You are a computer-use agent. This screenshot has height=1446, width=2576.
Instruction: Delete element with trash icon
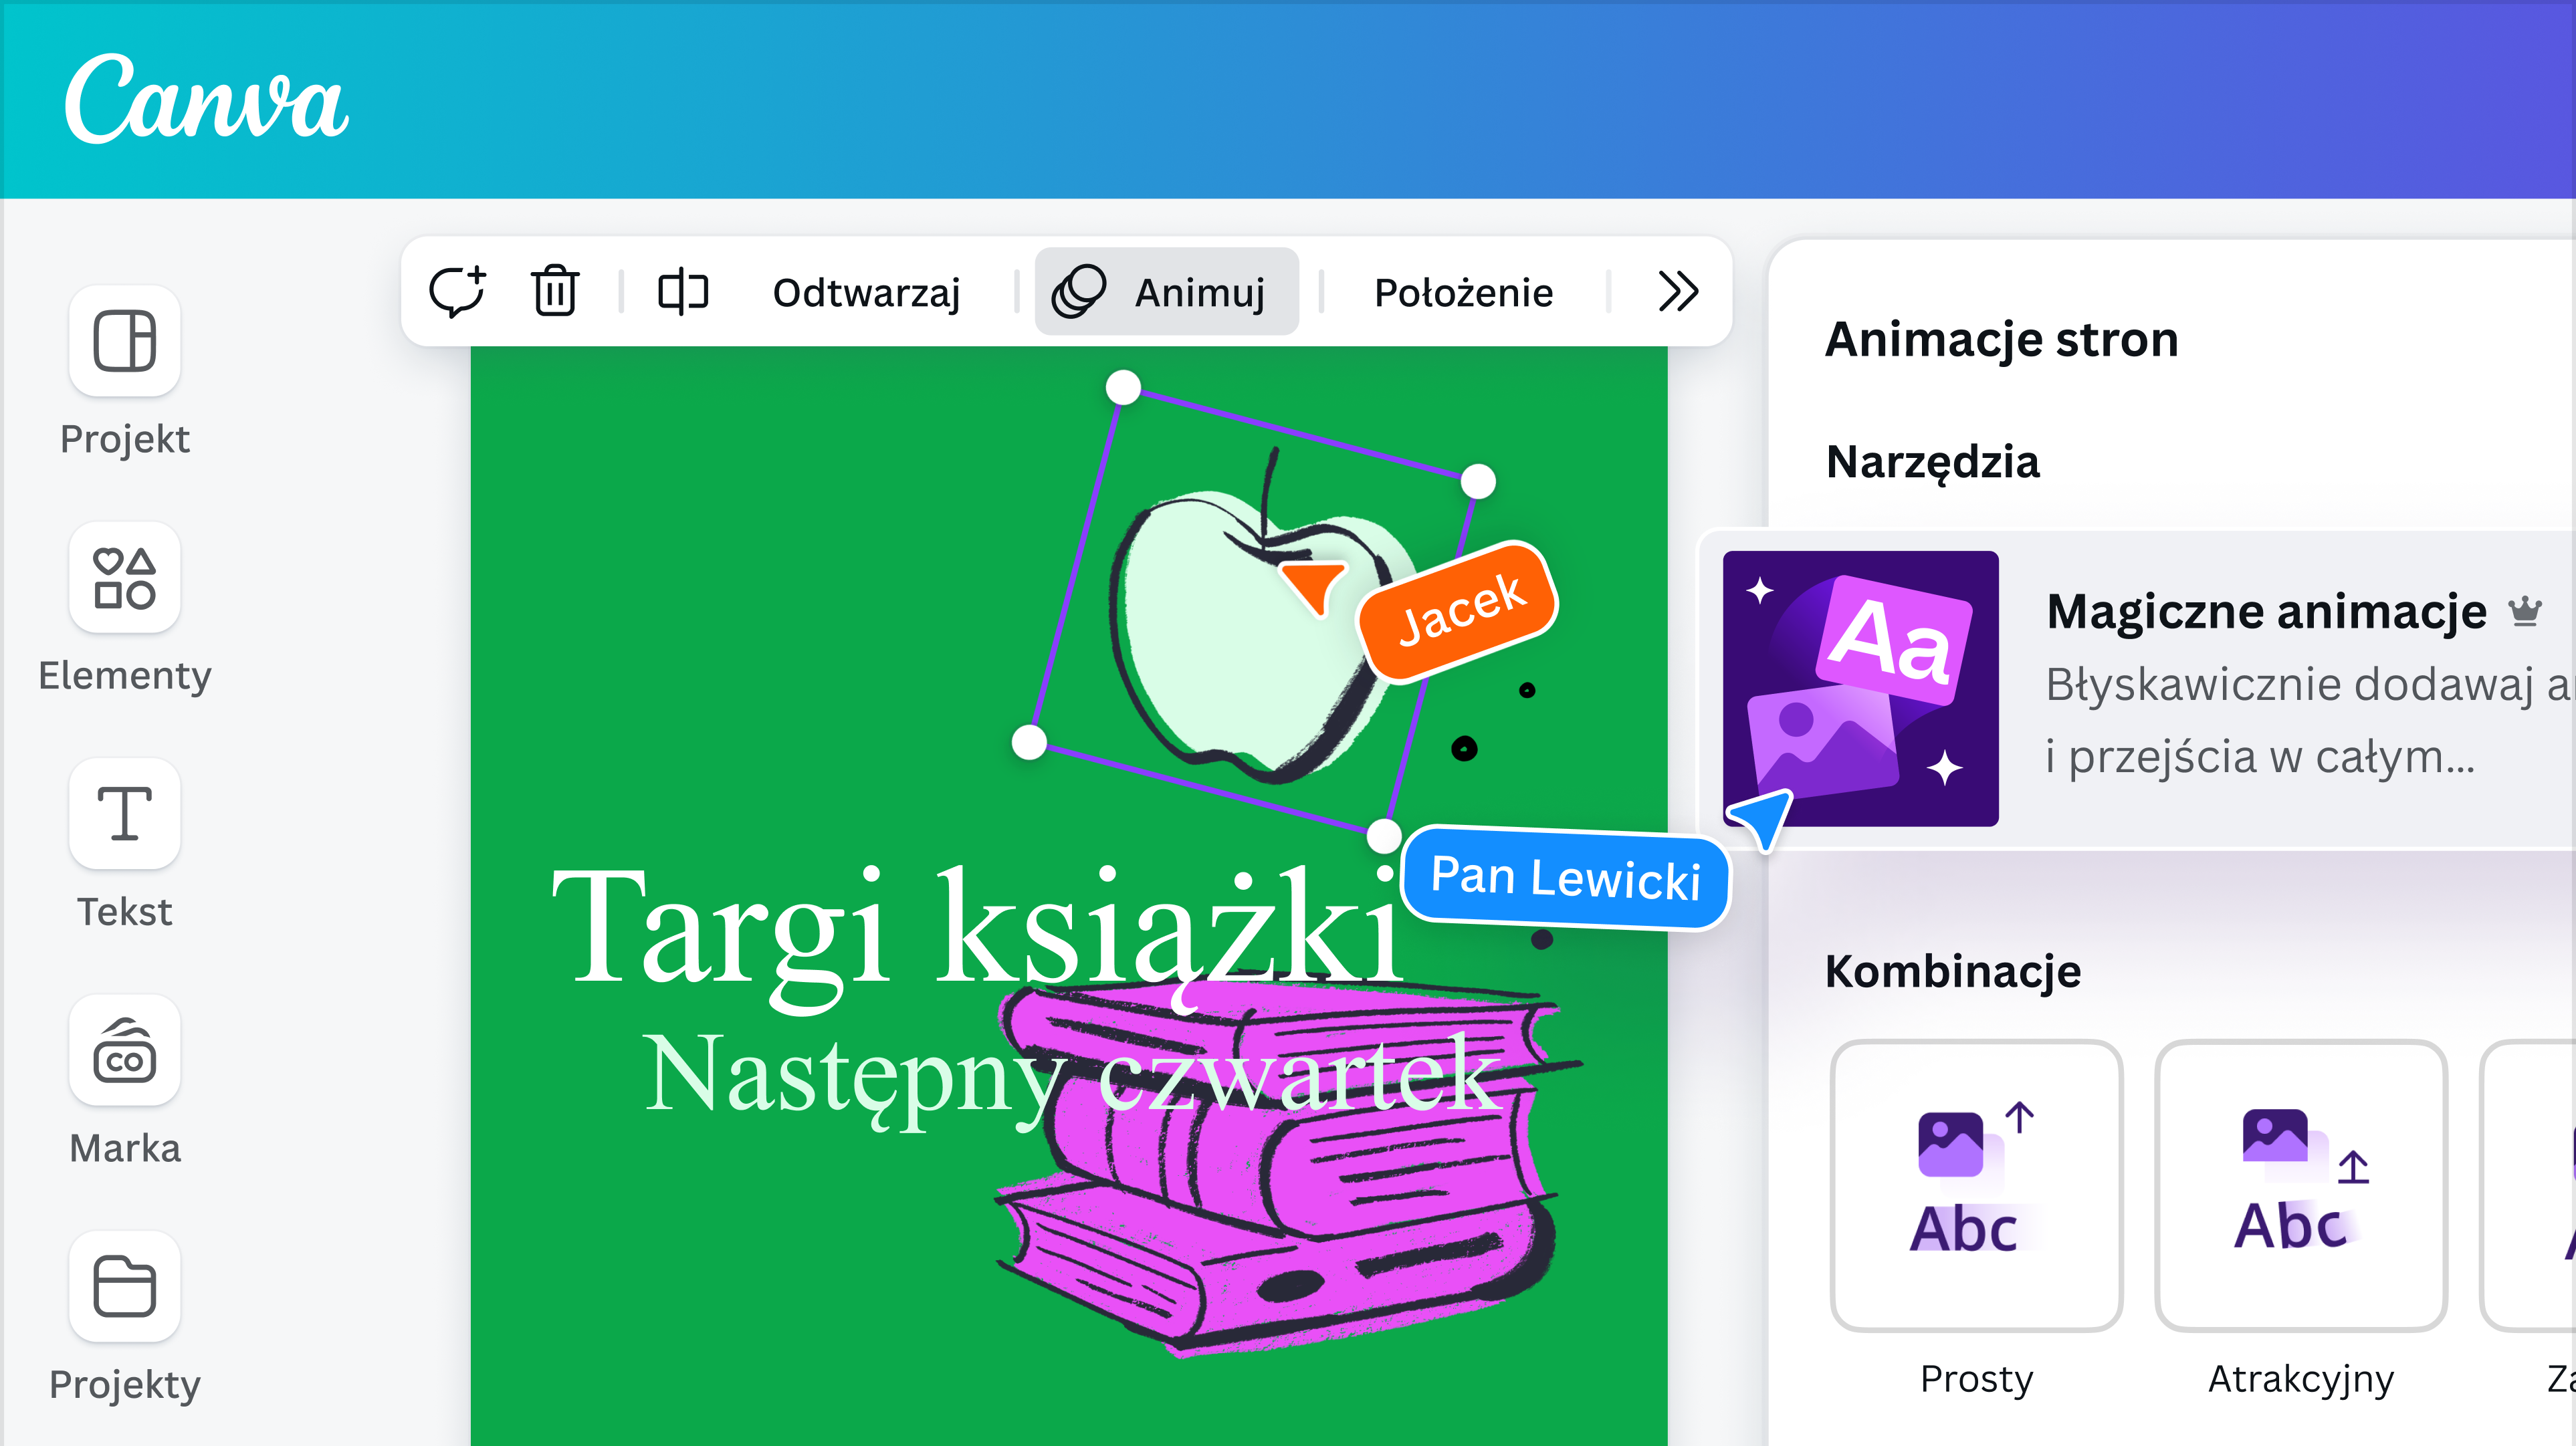554,292
